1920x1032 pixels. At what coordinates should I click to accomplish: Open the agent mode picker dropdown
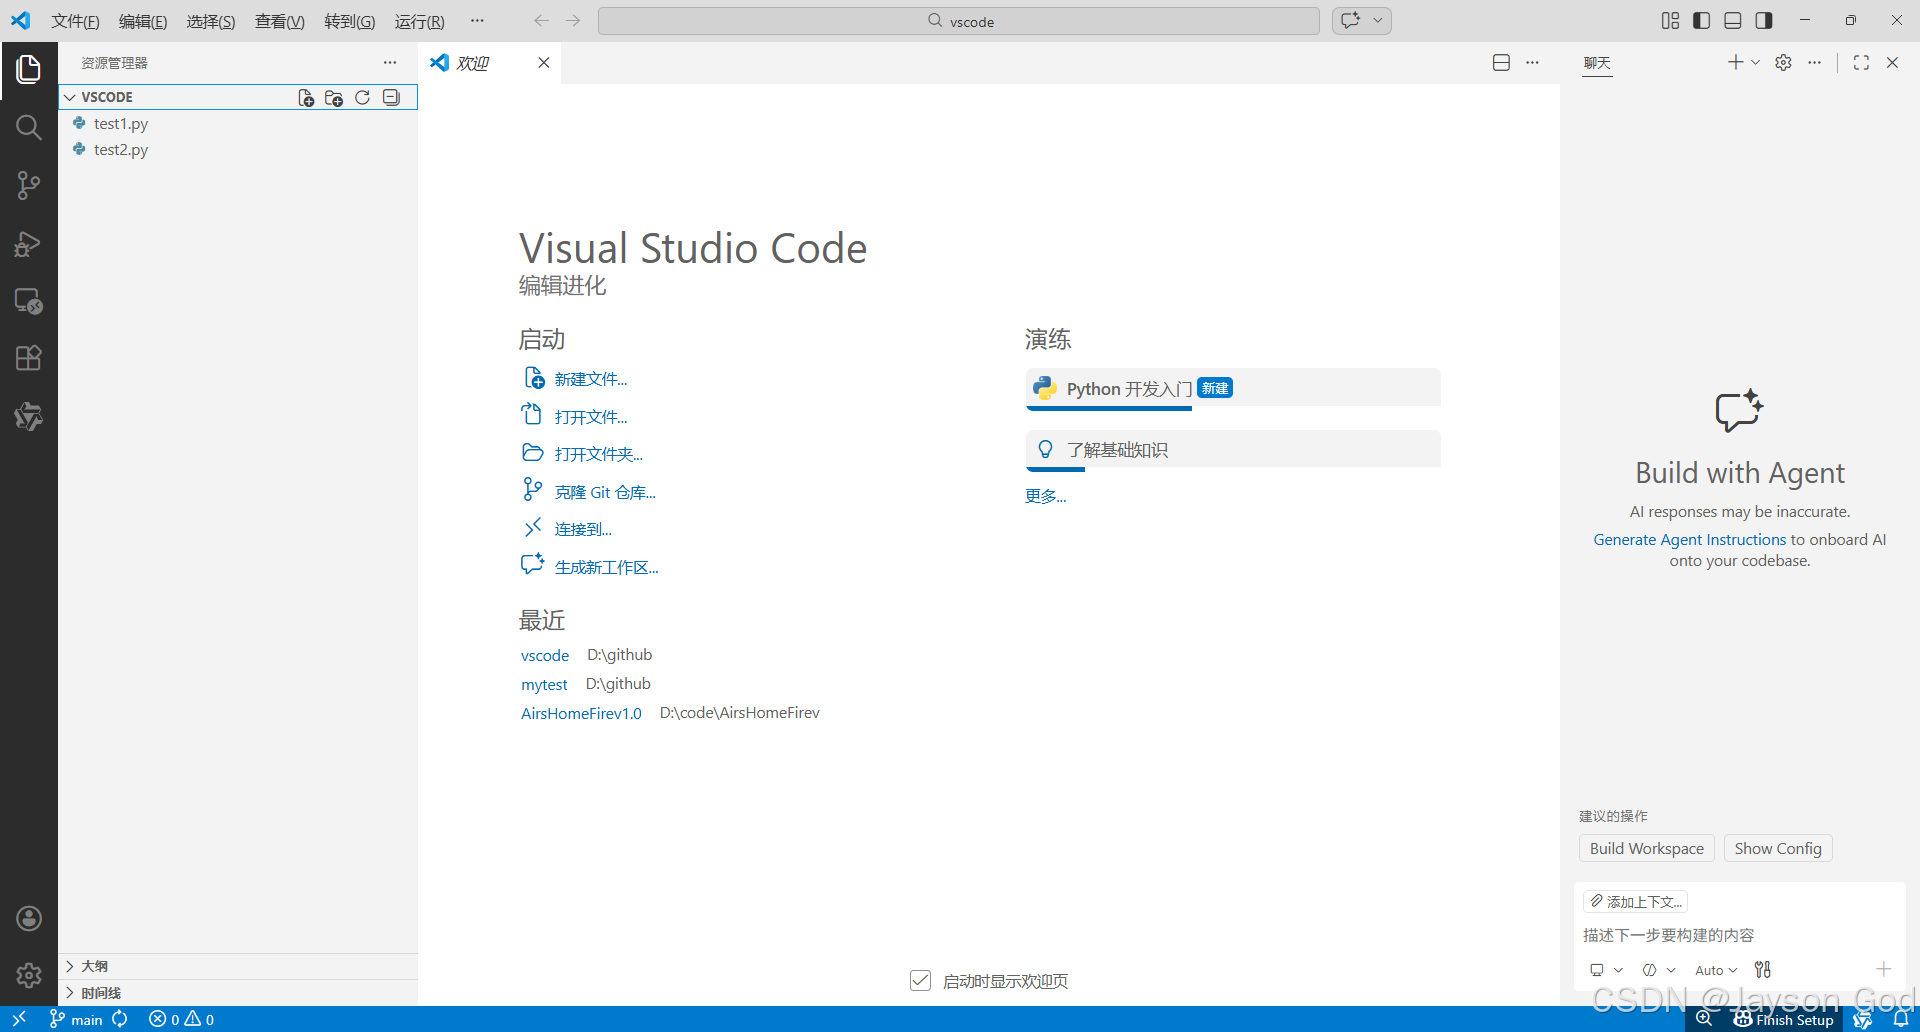click(1659, 970)
